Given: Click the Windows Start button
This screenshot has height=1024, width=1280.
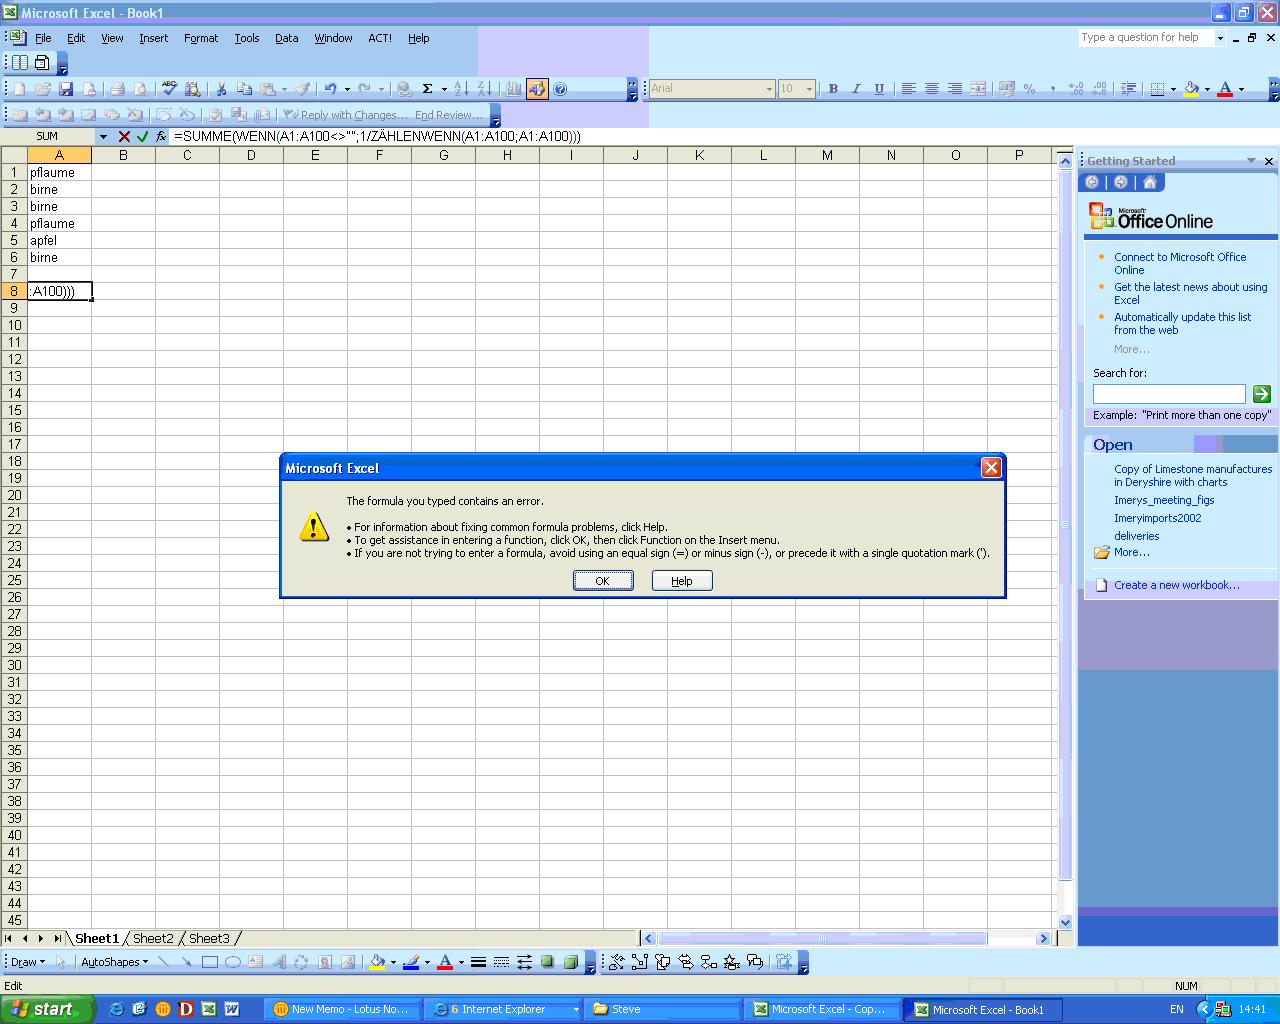Looking at the screenshot, I should pyautogui.click(x=47, y=1009).
